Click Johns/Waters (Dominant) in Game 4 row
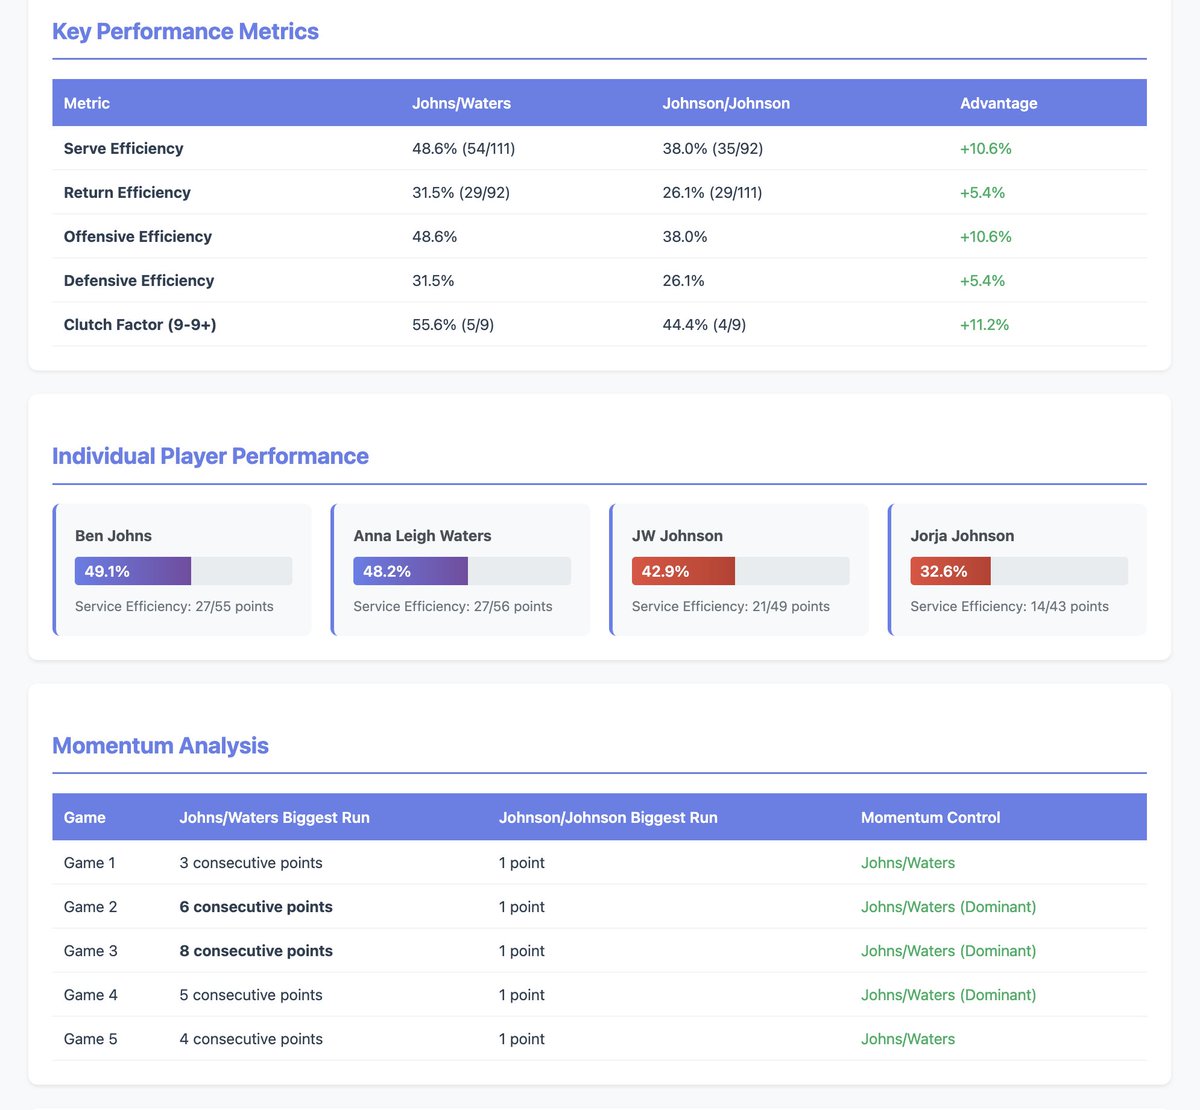 (x=949, y=994)
